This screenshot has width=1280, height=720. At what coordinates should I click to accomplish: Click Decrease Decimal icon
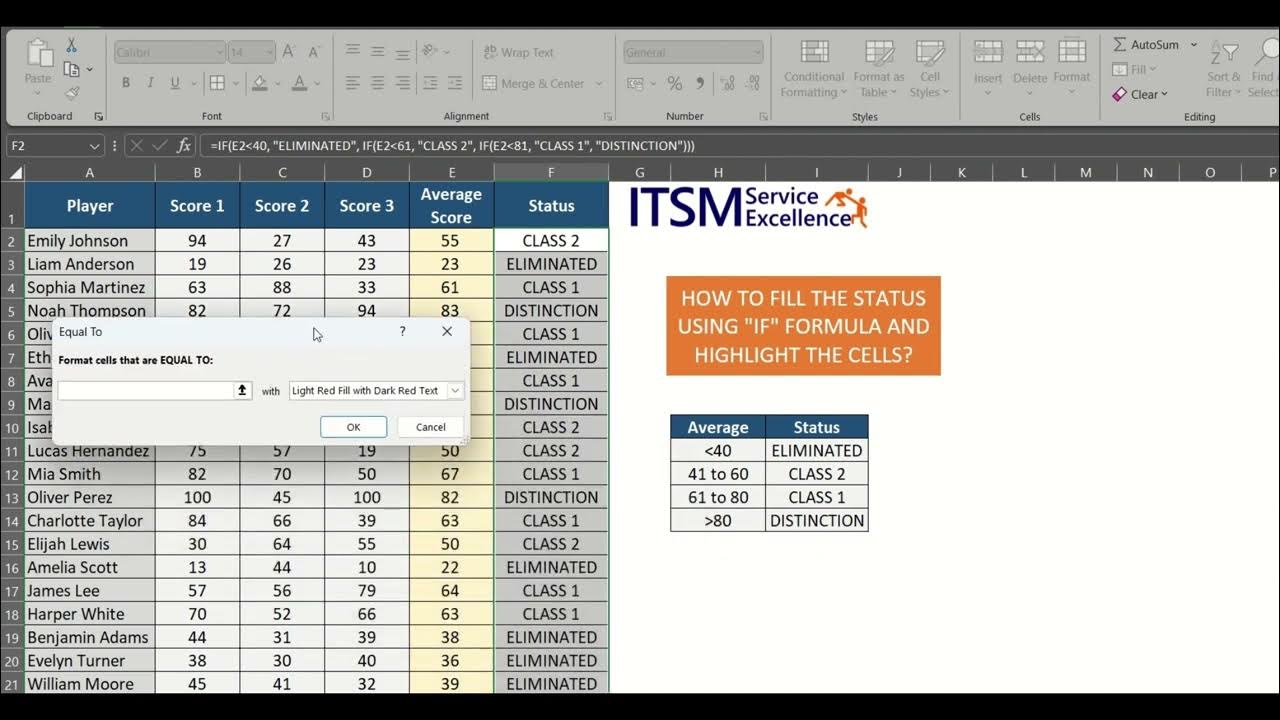752,83
